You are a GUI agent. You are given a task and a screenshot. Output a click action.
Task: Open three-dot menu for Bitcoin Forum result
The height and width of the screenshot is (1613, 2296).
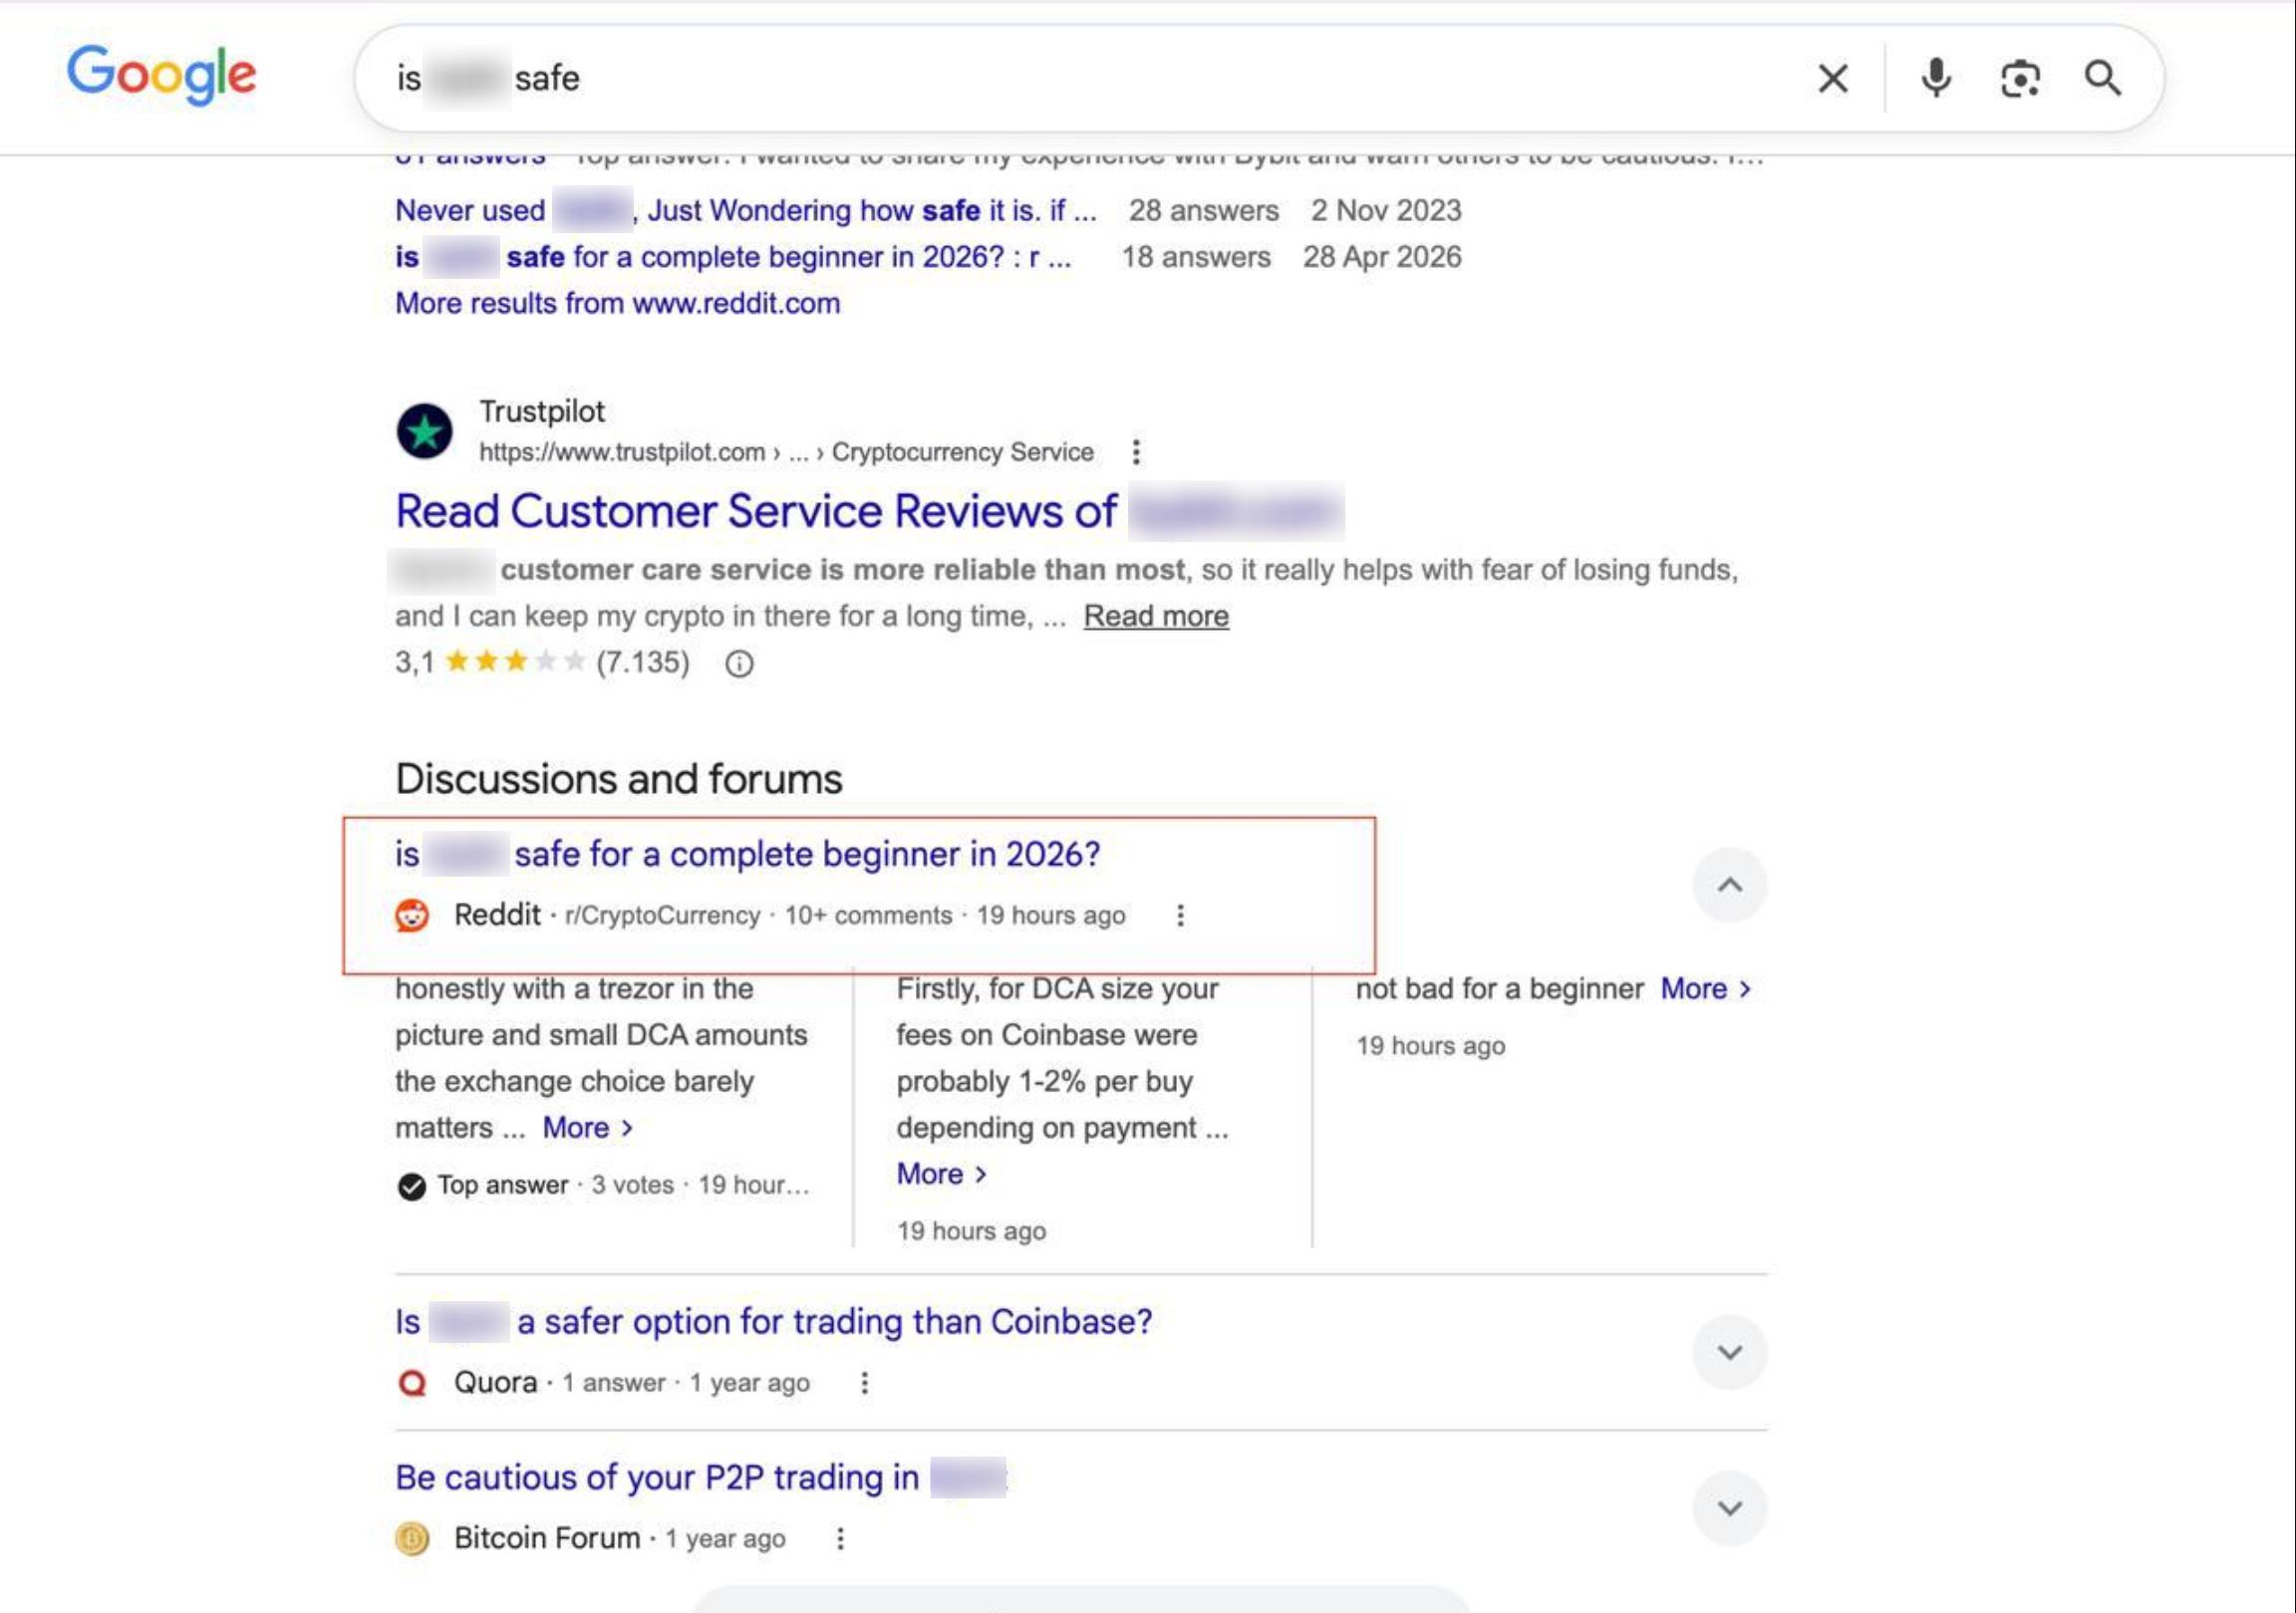[840, 1538]
